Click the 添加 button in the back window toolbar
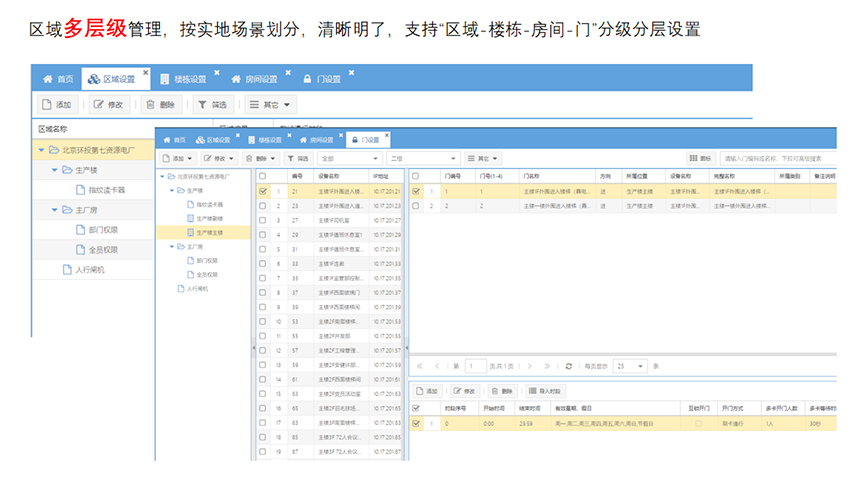The image size is (865, 489). click(x=57, y=104)
